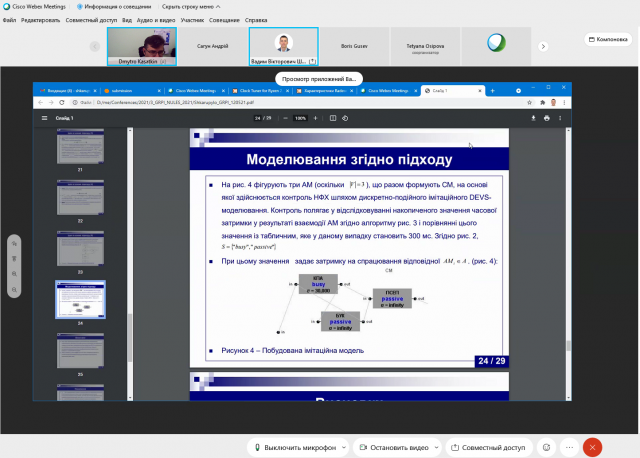Open the Вид menu

[127, 20]
